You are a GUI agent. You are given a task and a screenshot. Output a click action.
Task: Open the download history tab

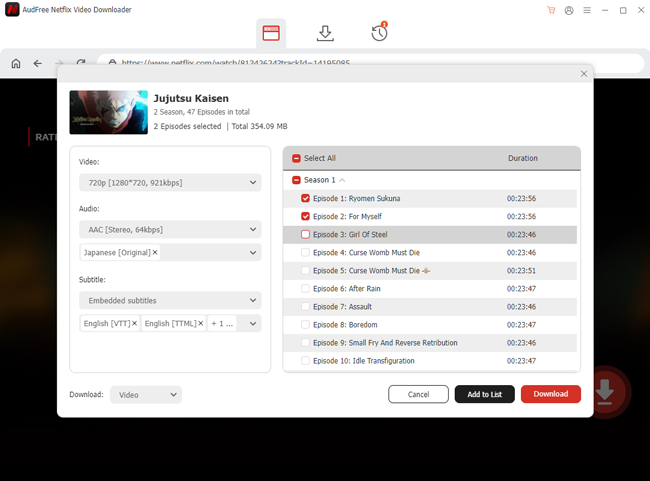[x=379, y=32]
